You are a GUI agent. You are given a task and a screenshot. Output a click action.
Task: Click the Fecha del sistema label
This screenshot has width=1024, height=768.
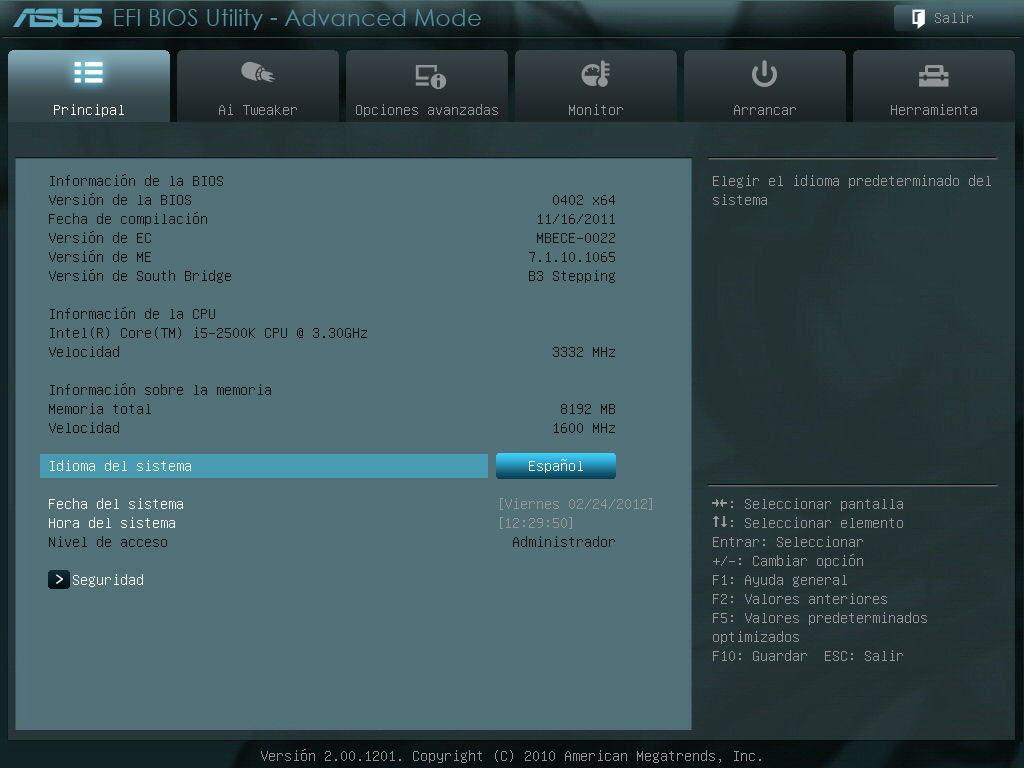116,504
